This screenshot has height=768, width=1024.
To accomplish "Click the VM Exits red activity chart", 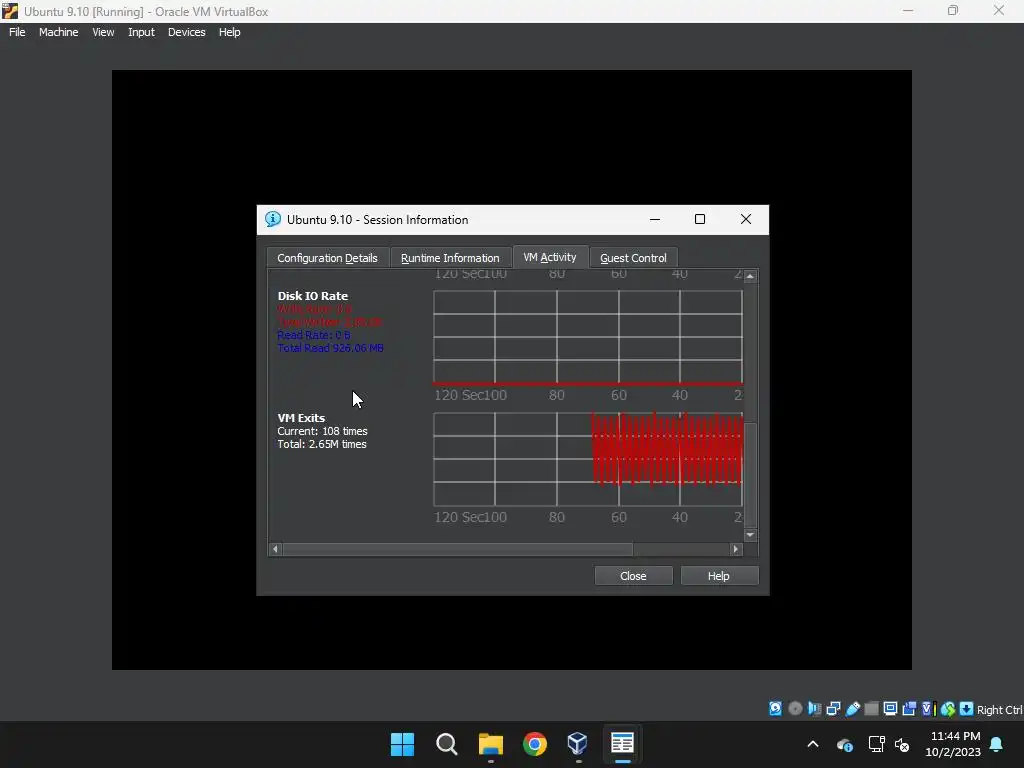I will click(588, 459).
